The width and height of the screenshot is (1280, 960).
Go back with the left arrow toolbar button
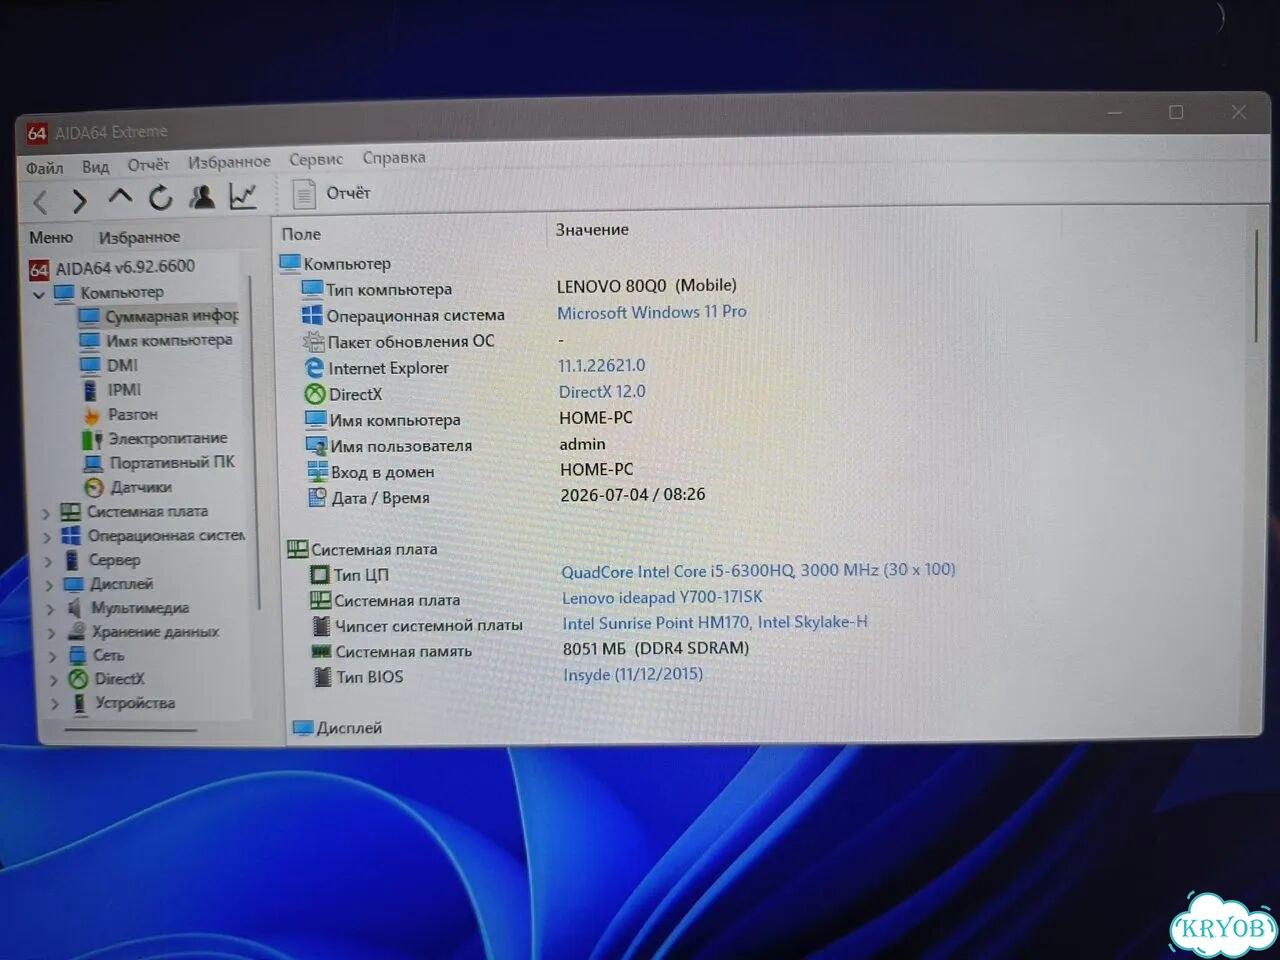41,202
